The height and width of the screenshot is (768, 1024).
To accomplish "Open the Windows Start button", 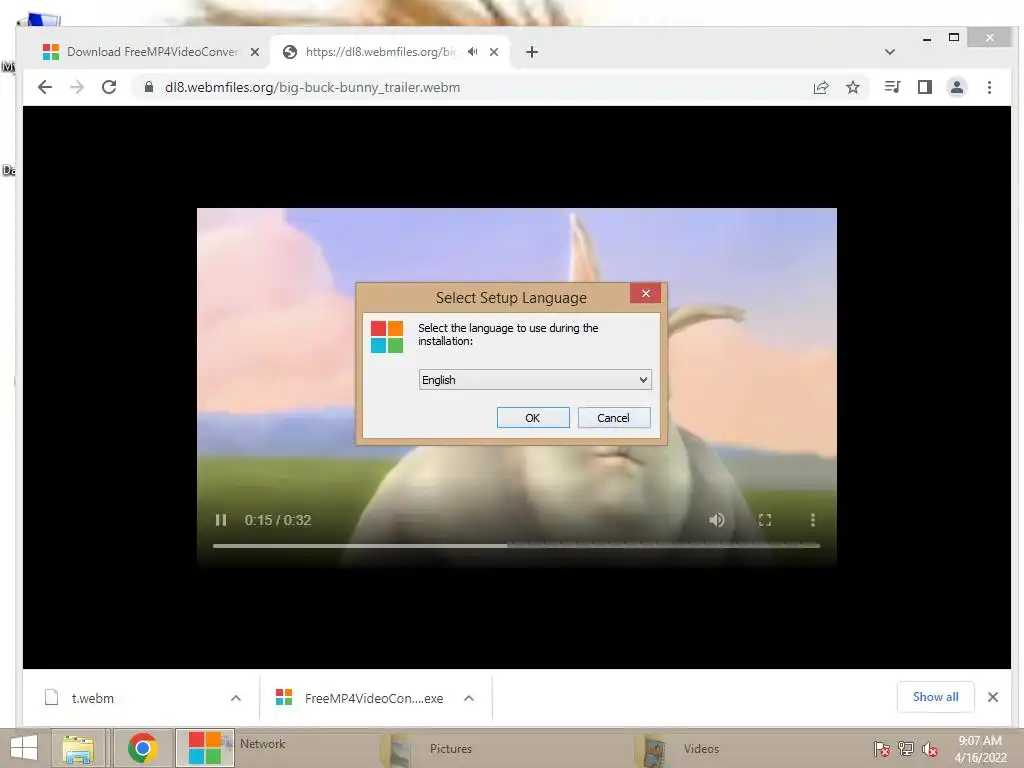I will coord(24,748).
